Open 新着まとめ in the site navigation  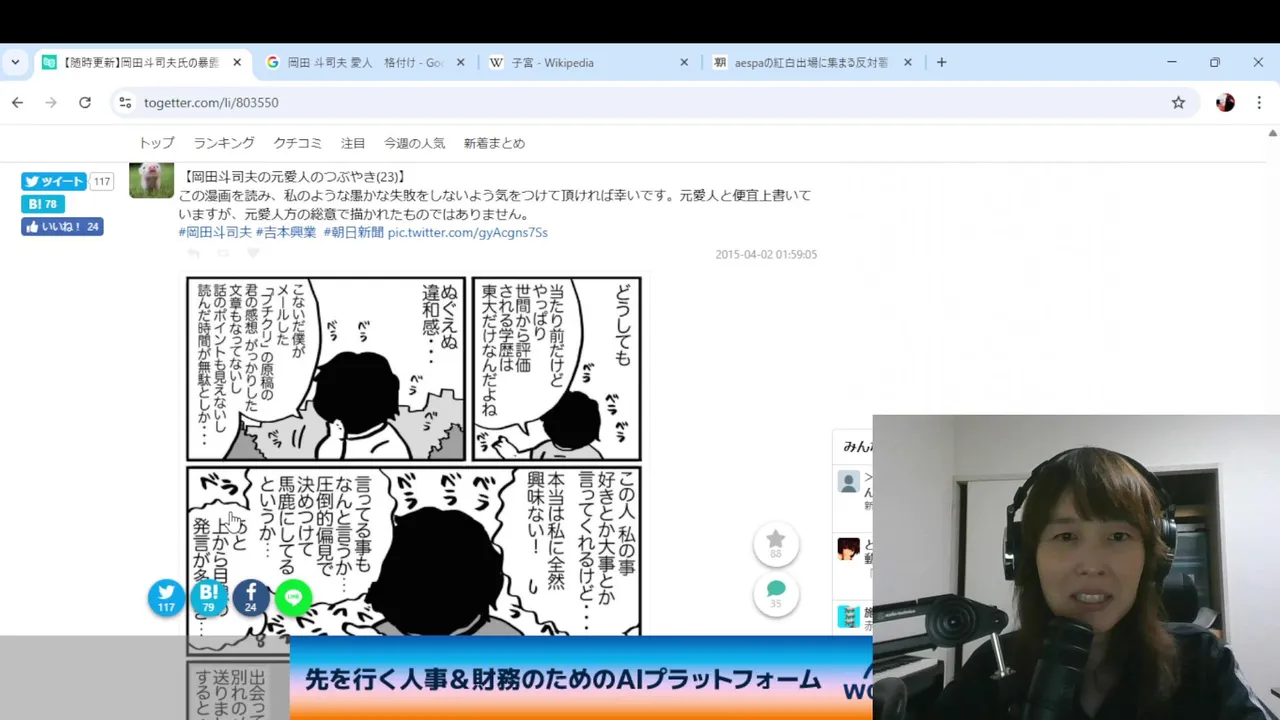pos(494,143)
